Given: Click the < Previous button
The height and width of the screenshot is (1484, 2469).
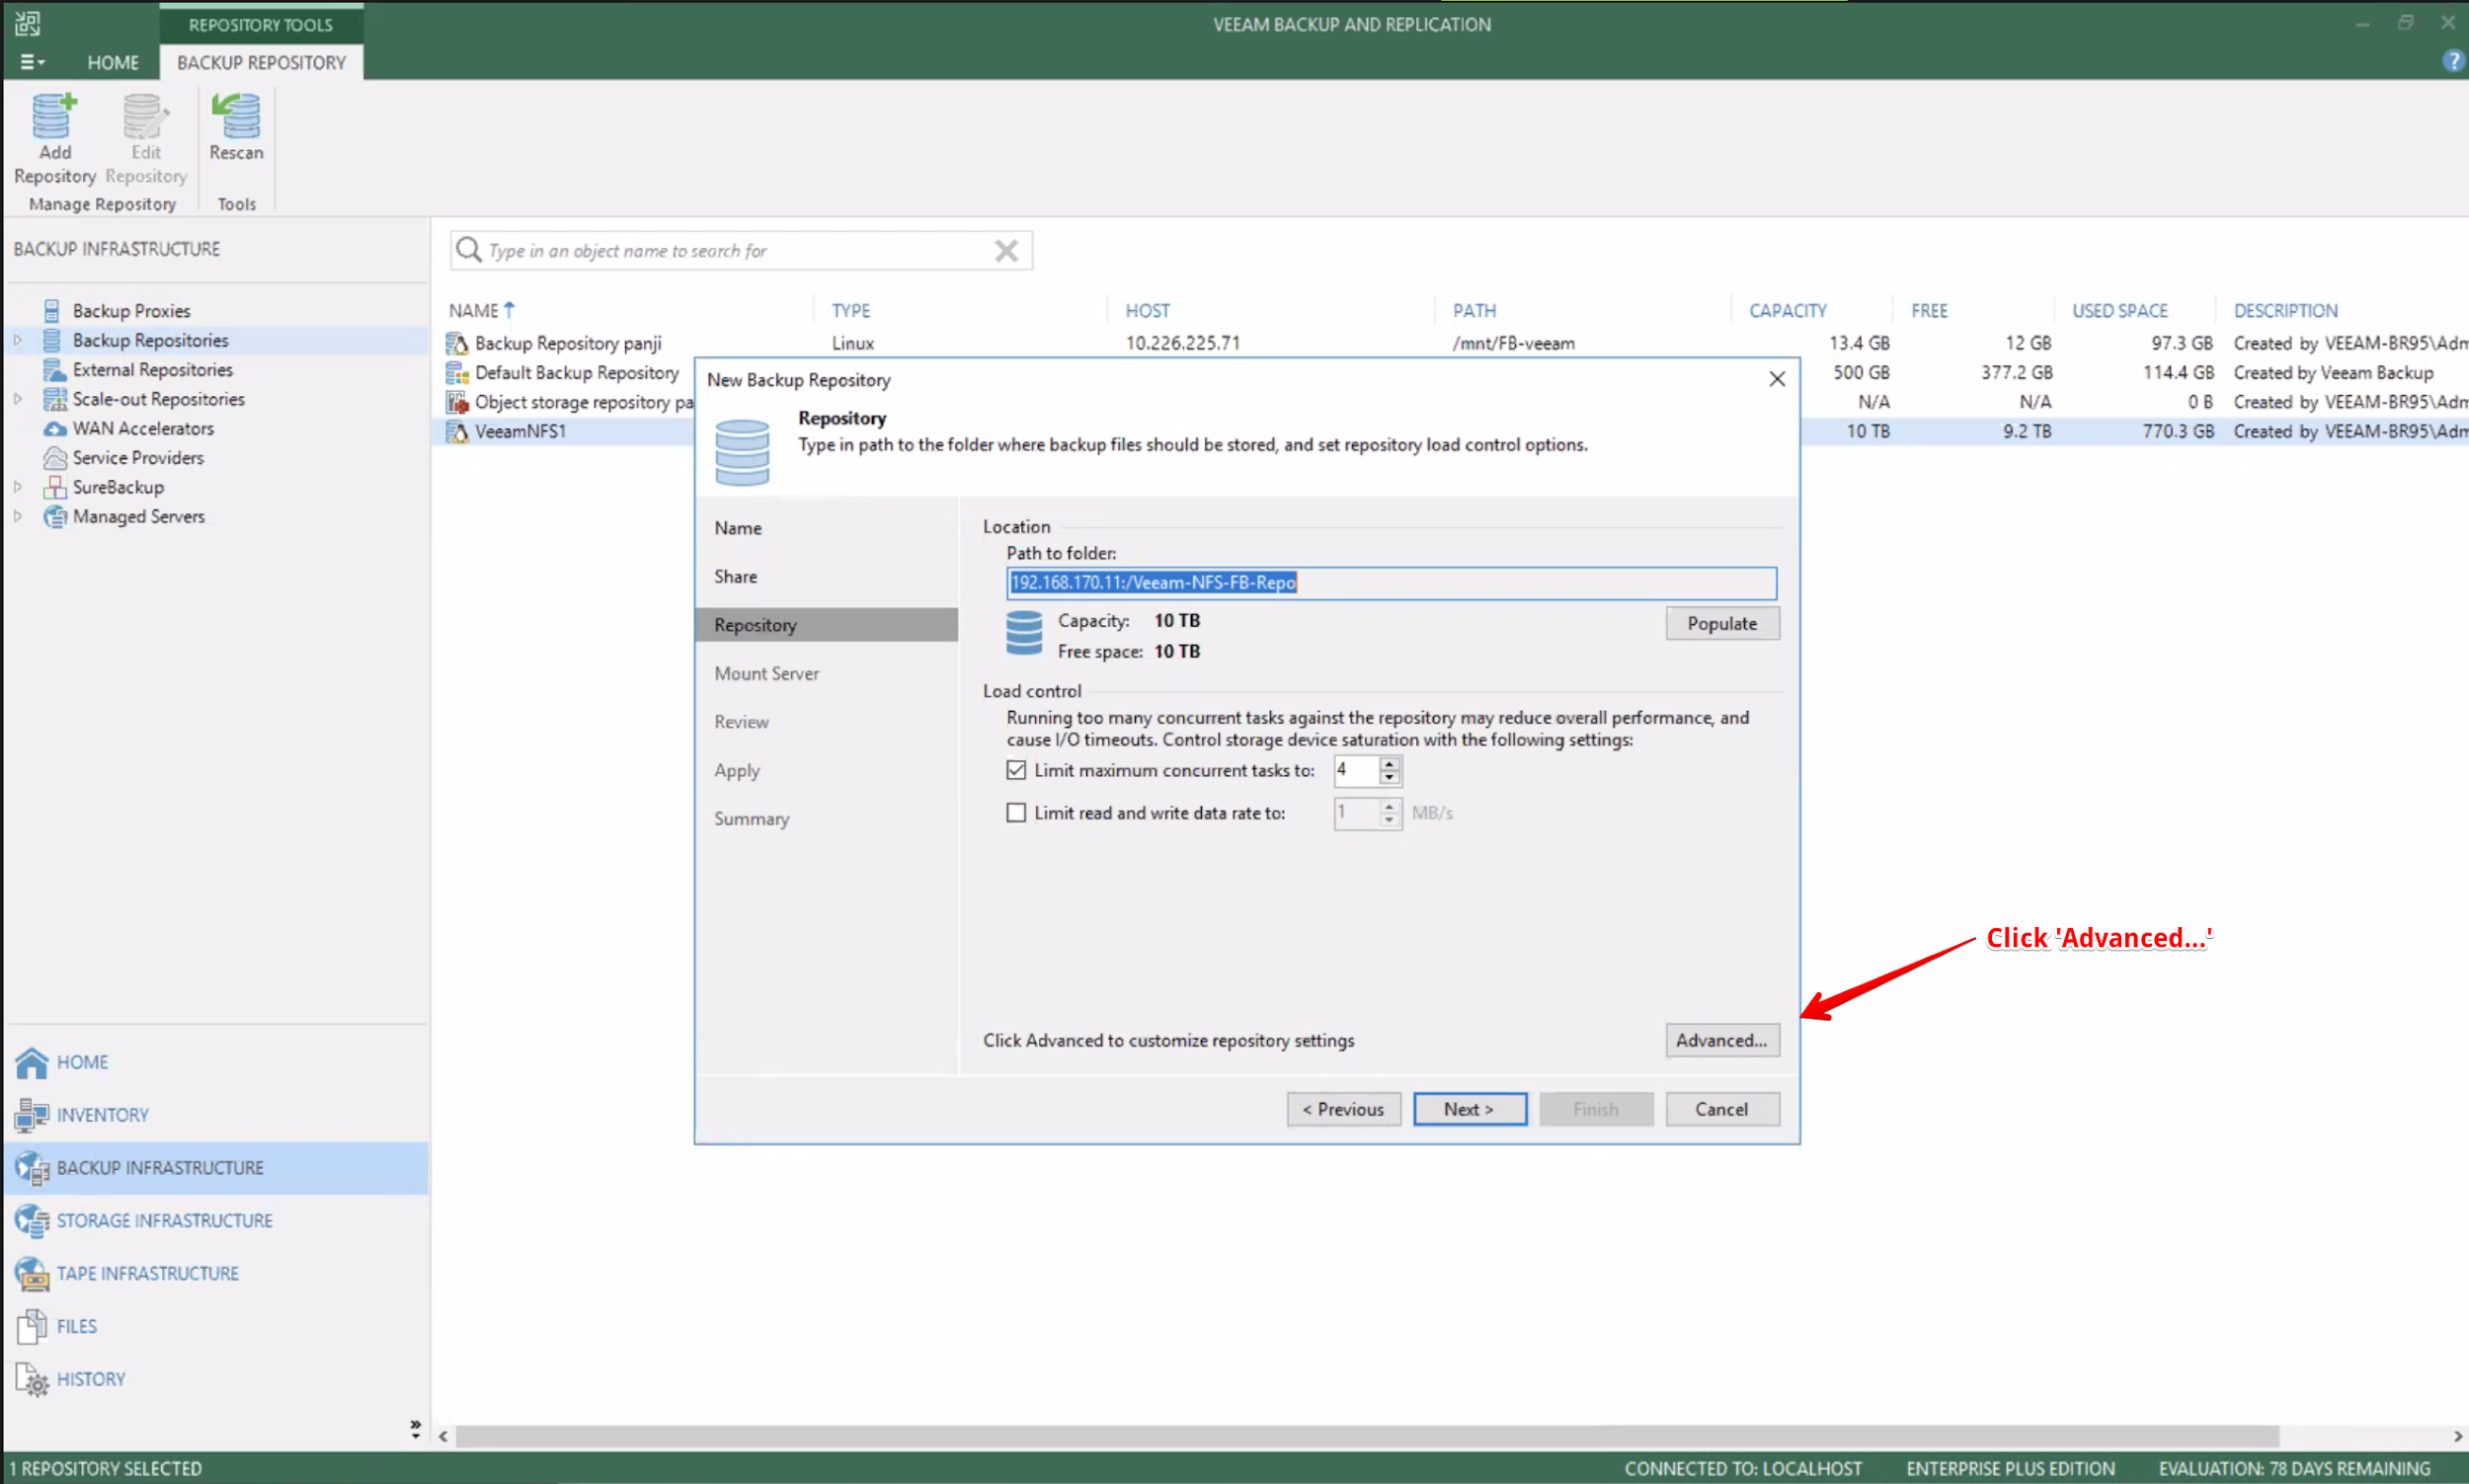Looking at the screenshot, I should pyautogui.click(x=1343, y=1110).
